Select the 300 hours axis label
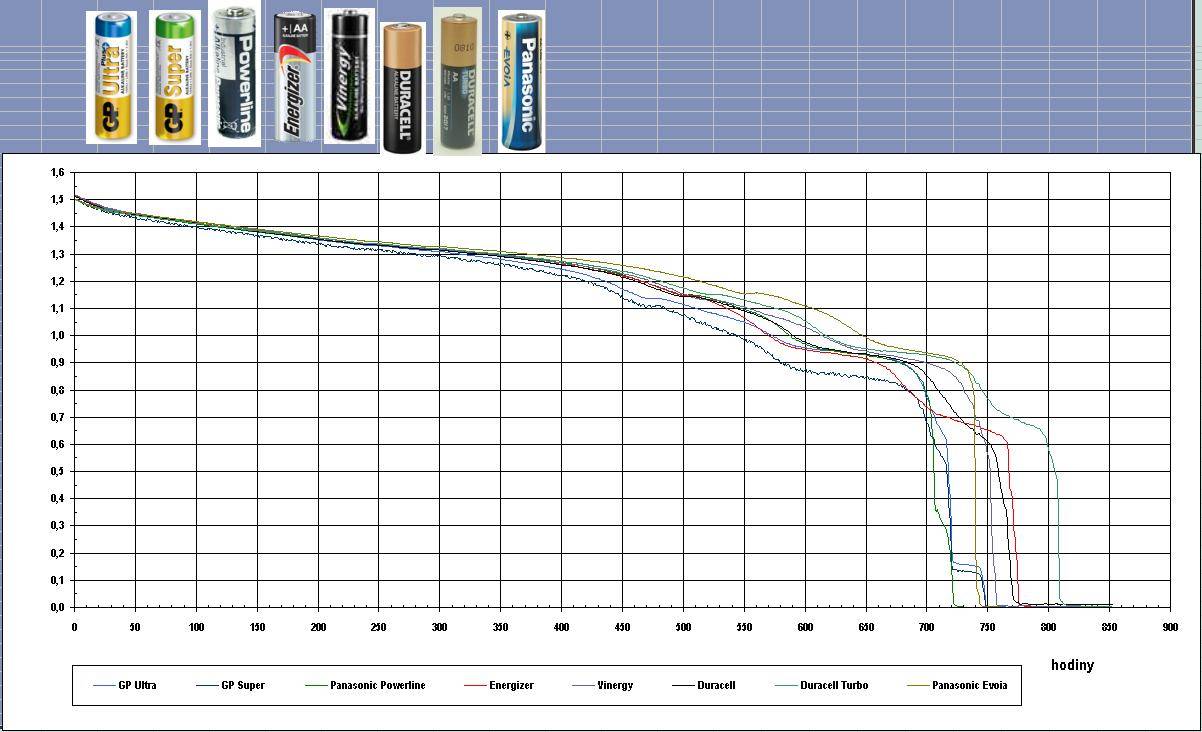This screenshot has width=1202, height=732. [439, 627]
